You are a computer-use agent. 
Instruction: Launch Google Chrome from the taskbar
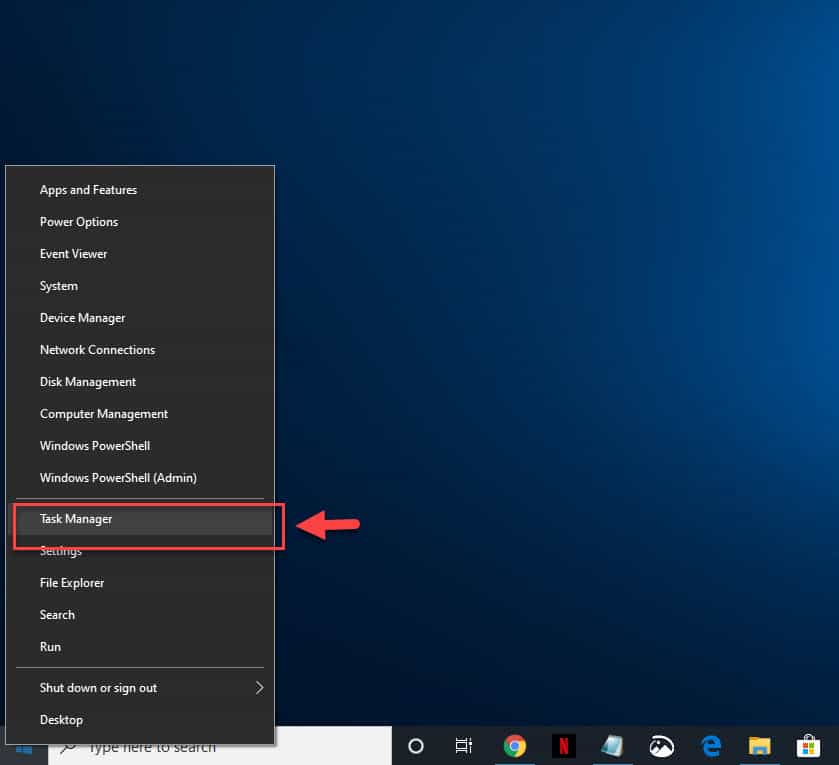pyautogui.click(x=515, y=746)
